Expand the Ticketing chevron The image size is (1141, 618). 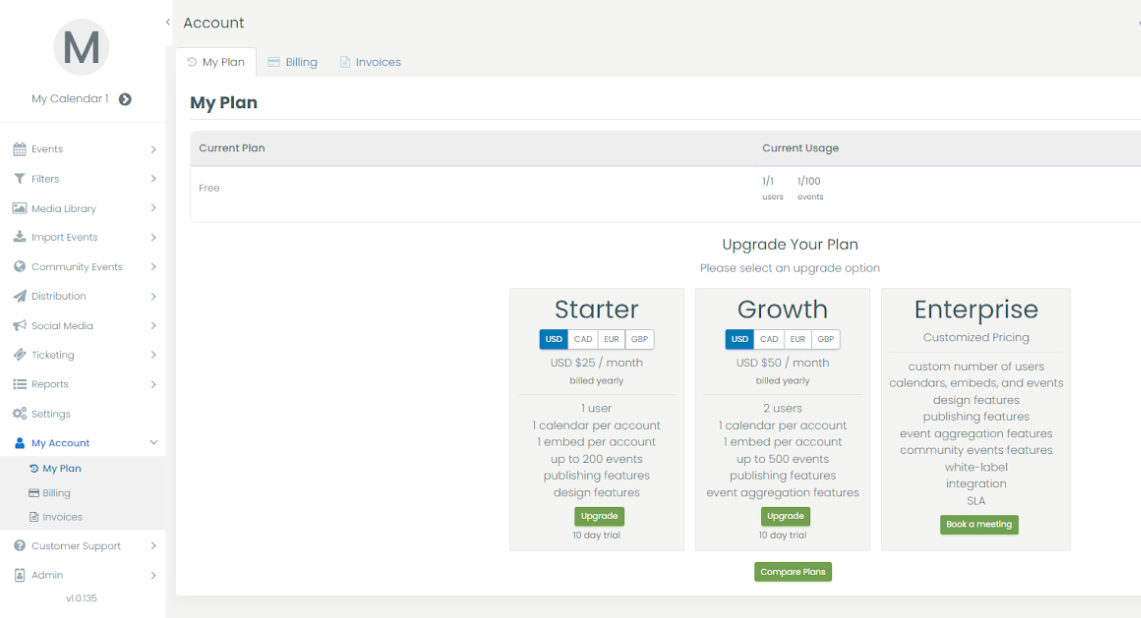[x=154, y=354]
